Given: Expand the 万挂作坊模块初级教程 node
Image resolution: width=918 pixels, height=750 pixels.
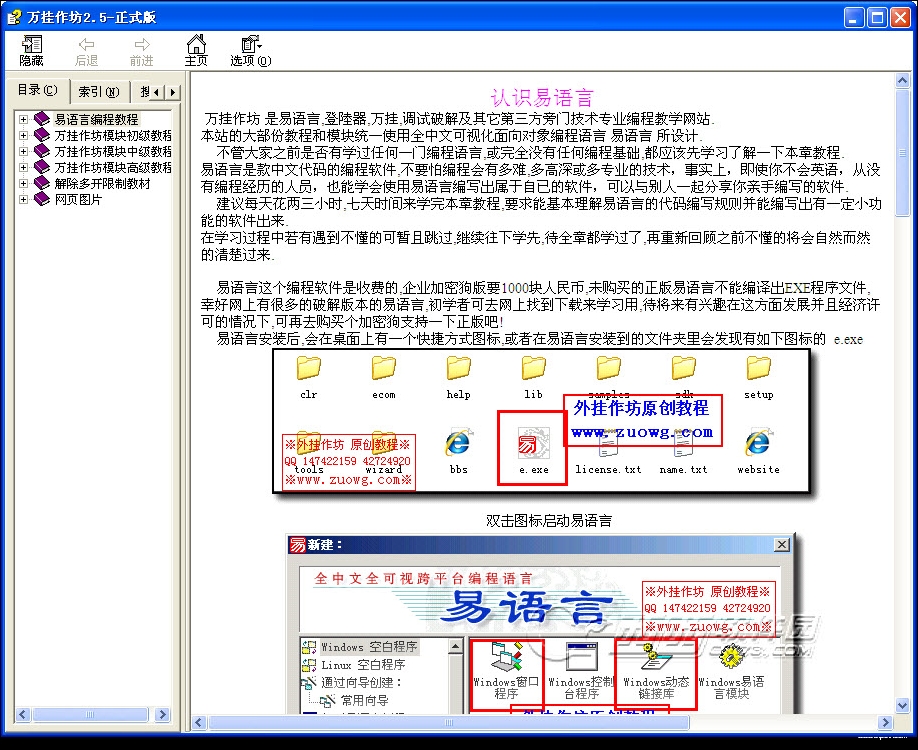Looking at the screenshot, I should (23, 135).
